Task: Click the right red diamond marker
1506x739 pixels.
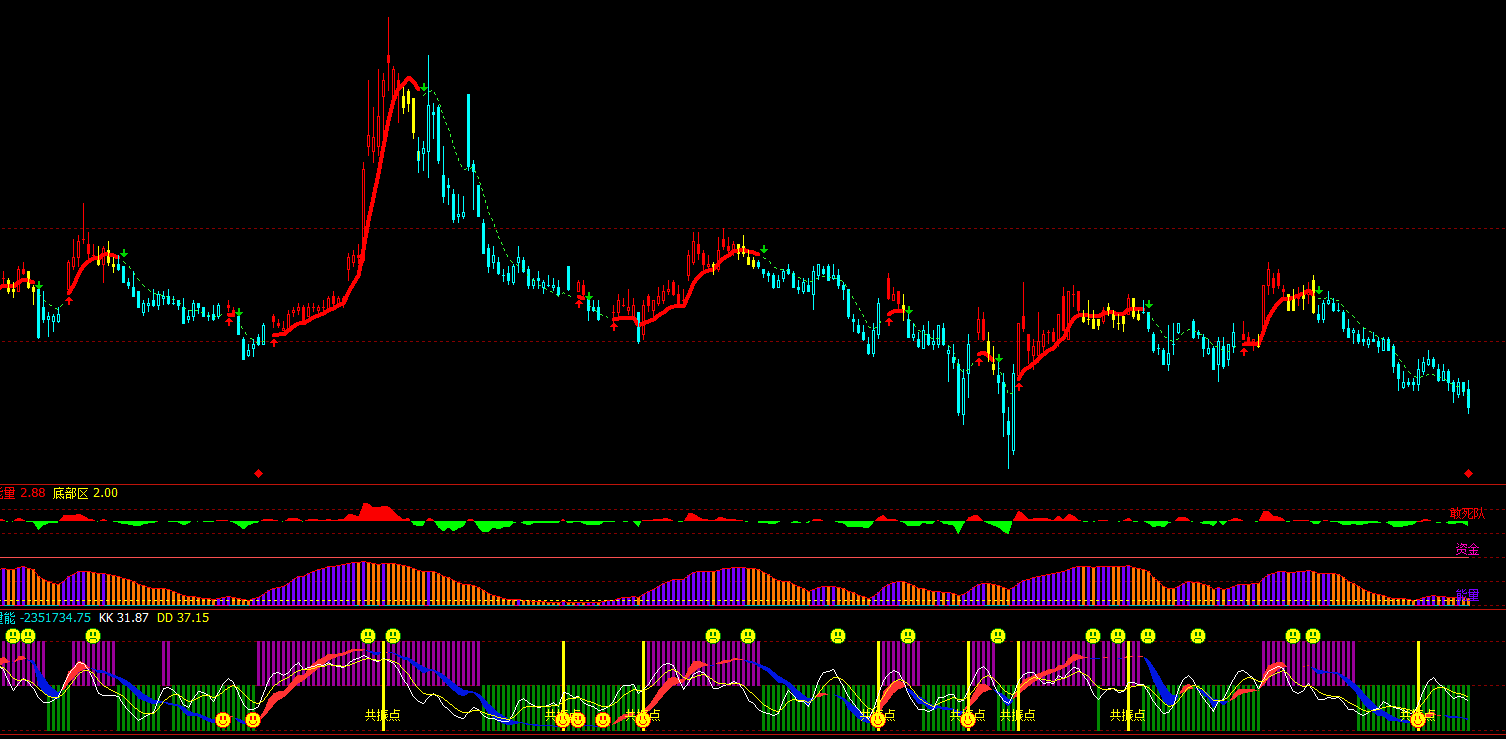Action: [x=1468, y=473]
